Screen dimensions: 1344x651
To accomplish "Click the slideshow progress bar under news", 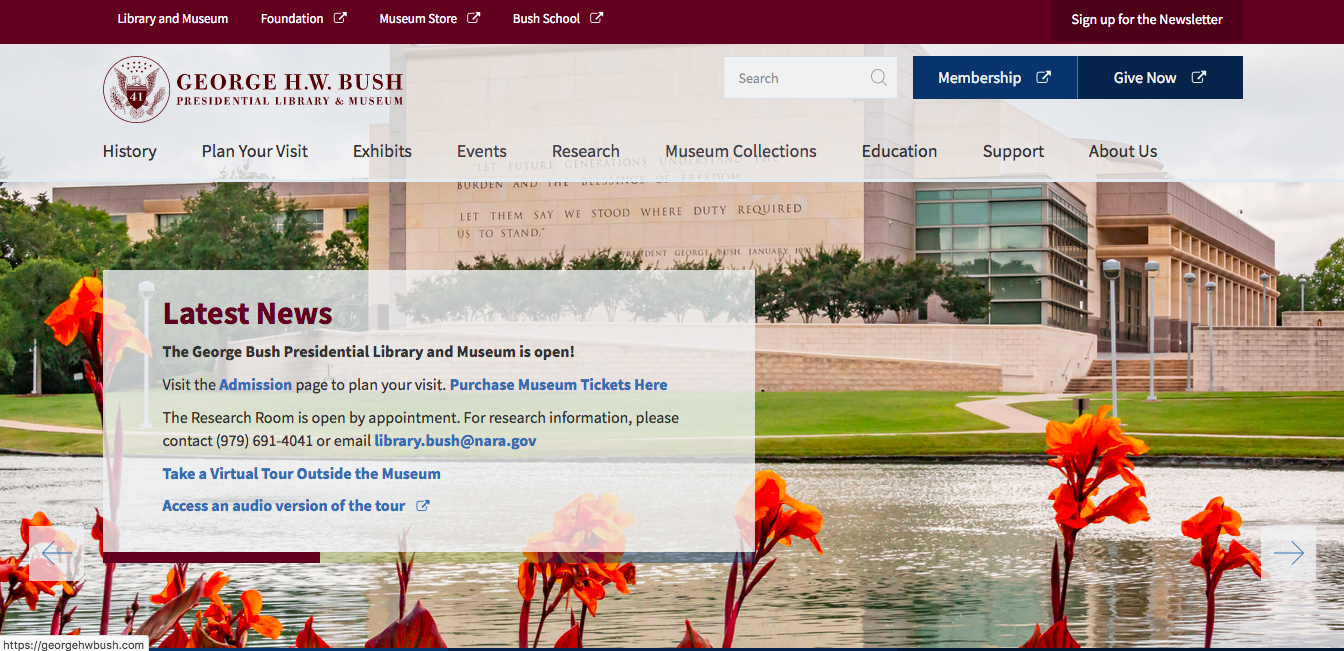I will coord(211,557).
